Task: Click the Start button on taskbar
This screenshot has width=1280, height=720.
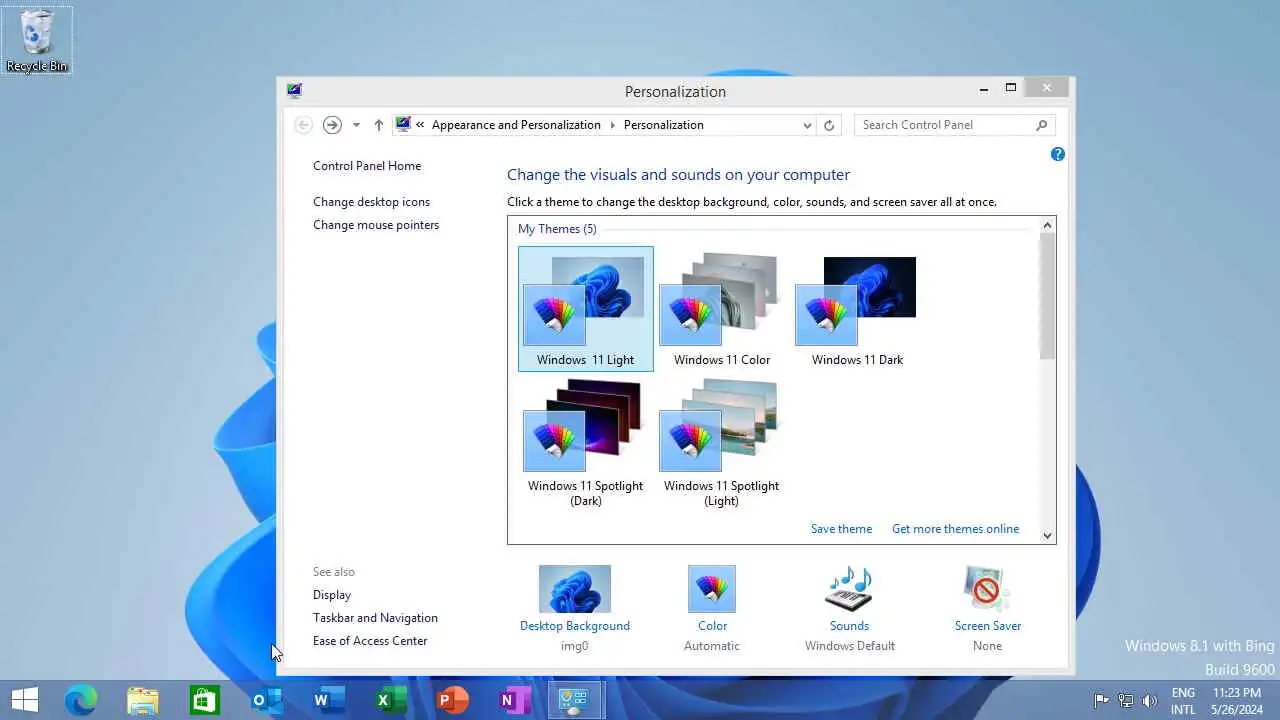Action: (x=25, y=700)
